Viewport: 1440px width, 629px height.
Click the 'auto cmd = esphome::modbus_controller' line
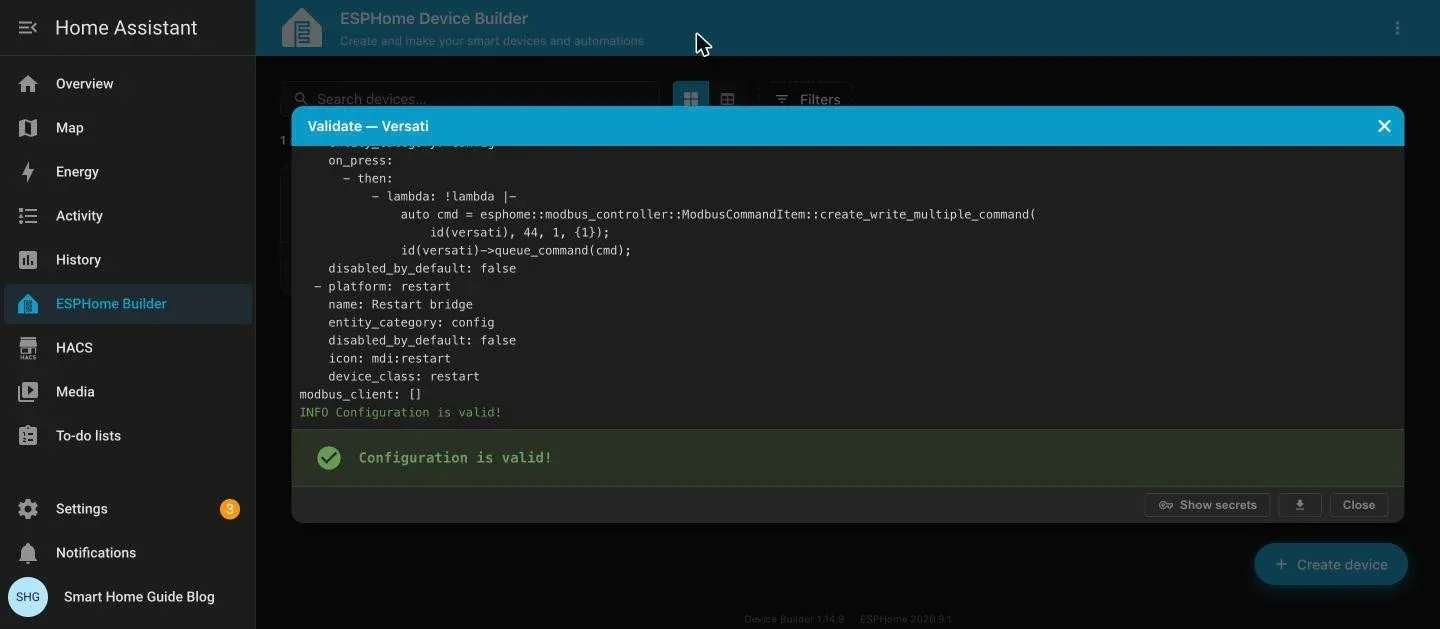click(718, 214)
